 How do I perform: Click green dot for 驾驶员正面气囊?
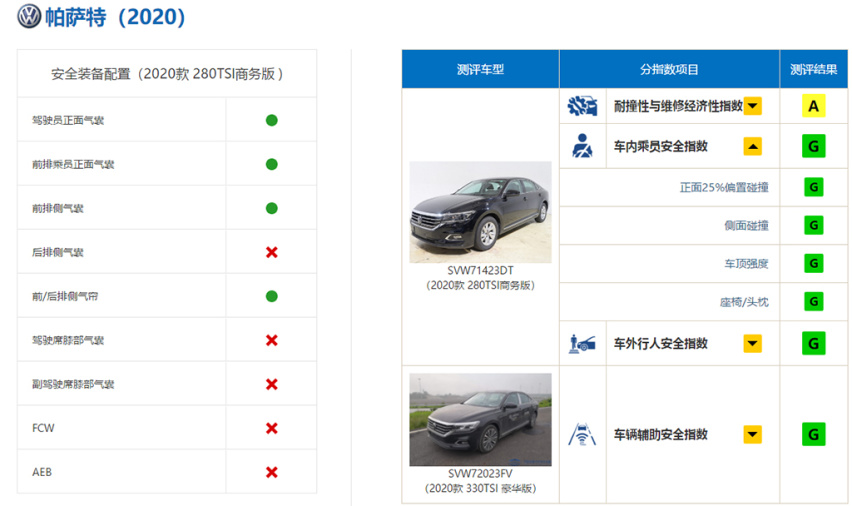272,120
